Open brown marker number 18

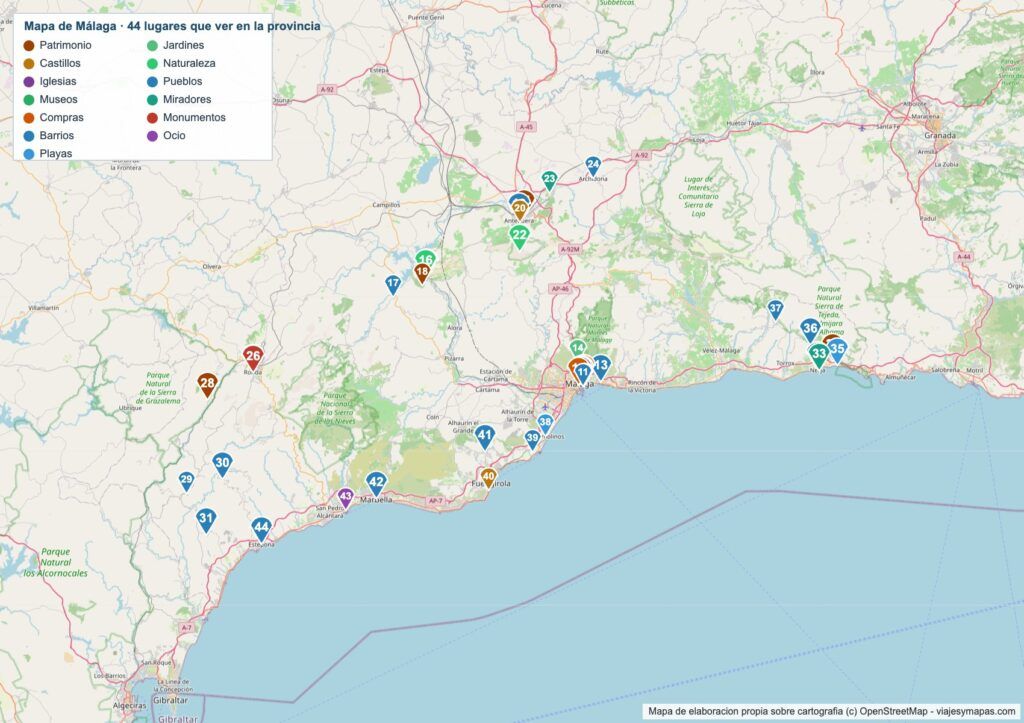[422, 273]
